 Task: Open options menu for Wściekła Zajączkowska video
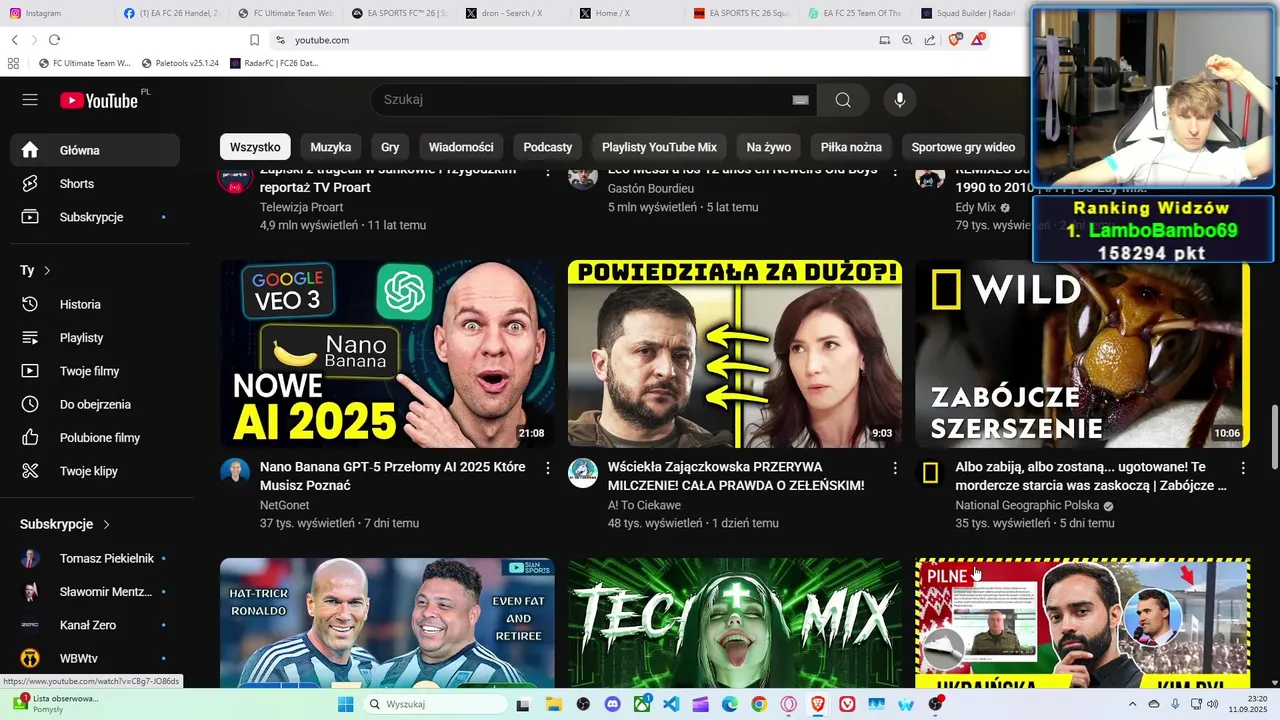895,468
